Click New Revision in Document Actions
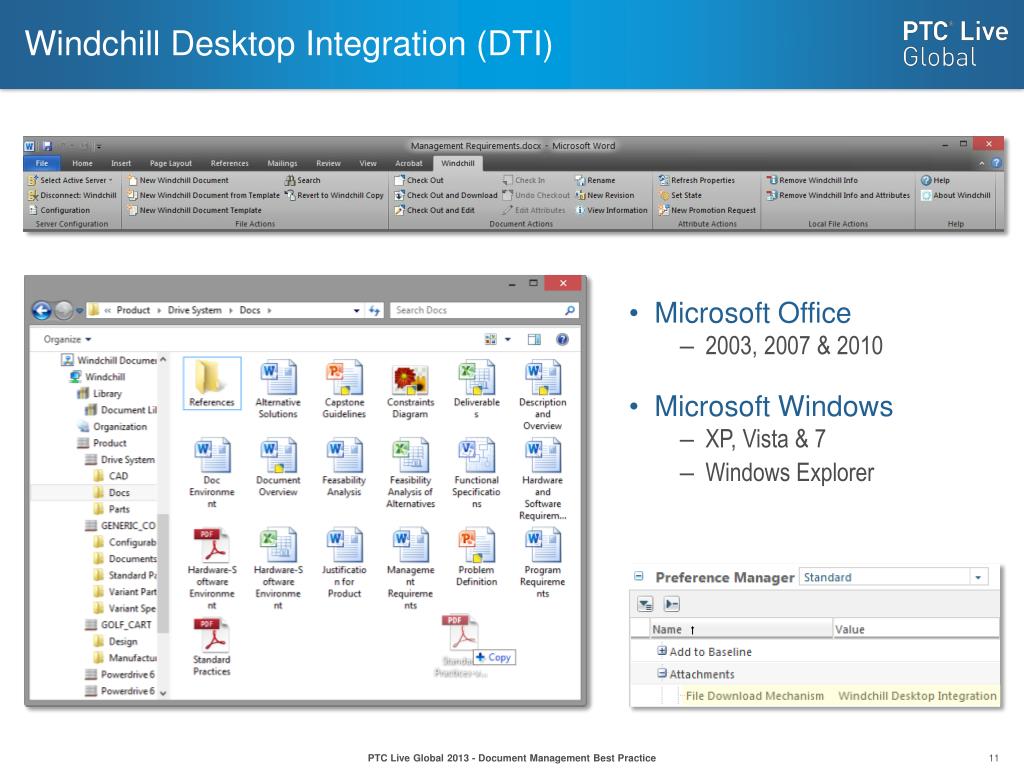 click(605, 195)
